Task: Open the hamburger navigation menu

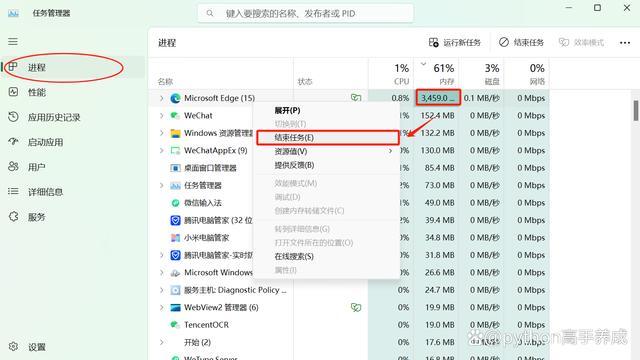Action: pyautogui.click(x=13, y=42)
